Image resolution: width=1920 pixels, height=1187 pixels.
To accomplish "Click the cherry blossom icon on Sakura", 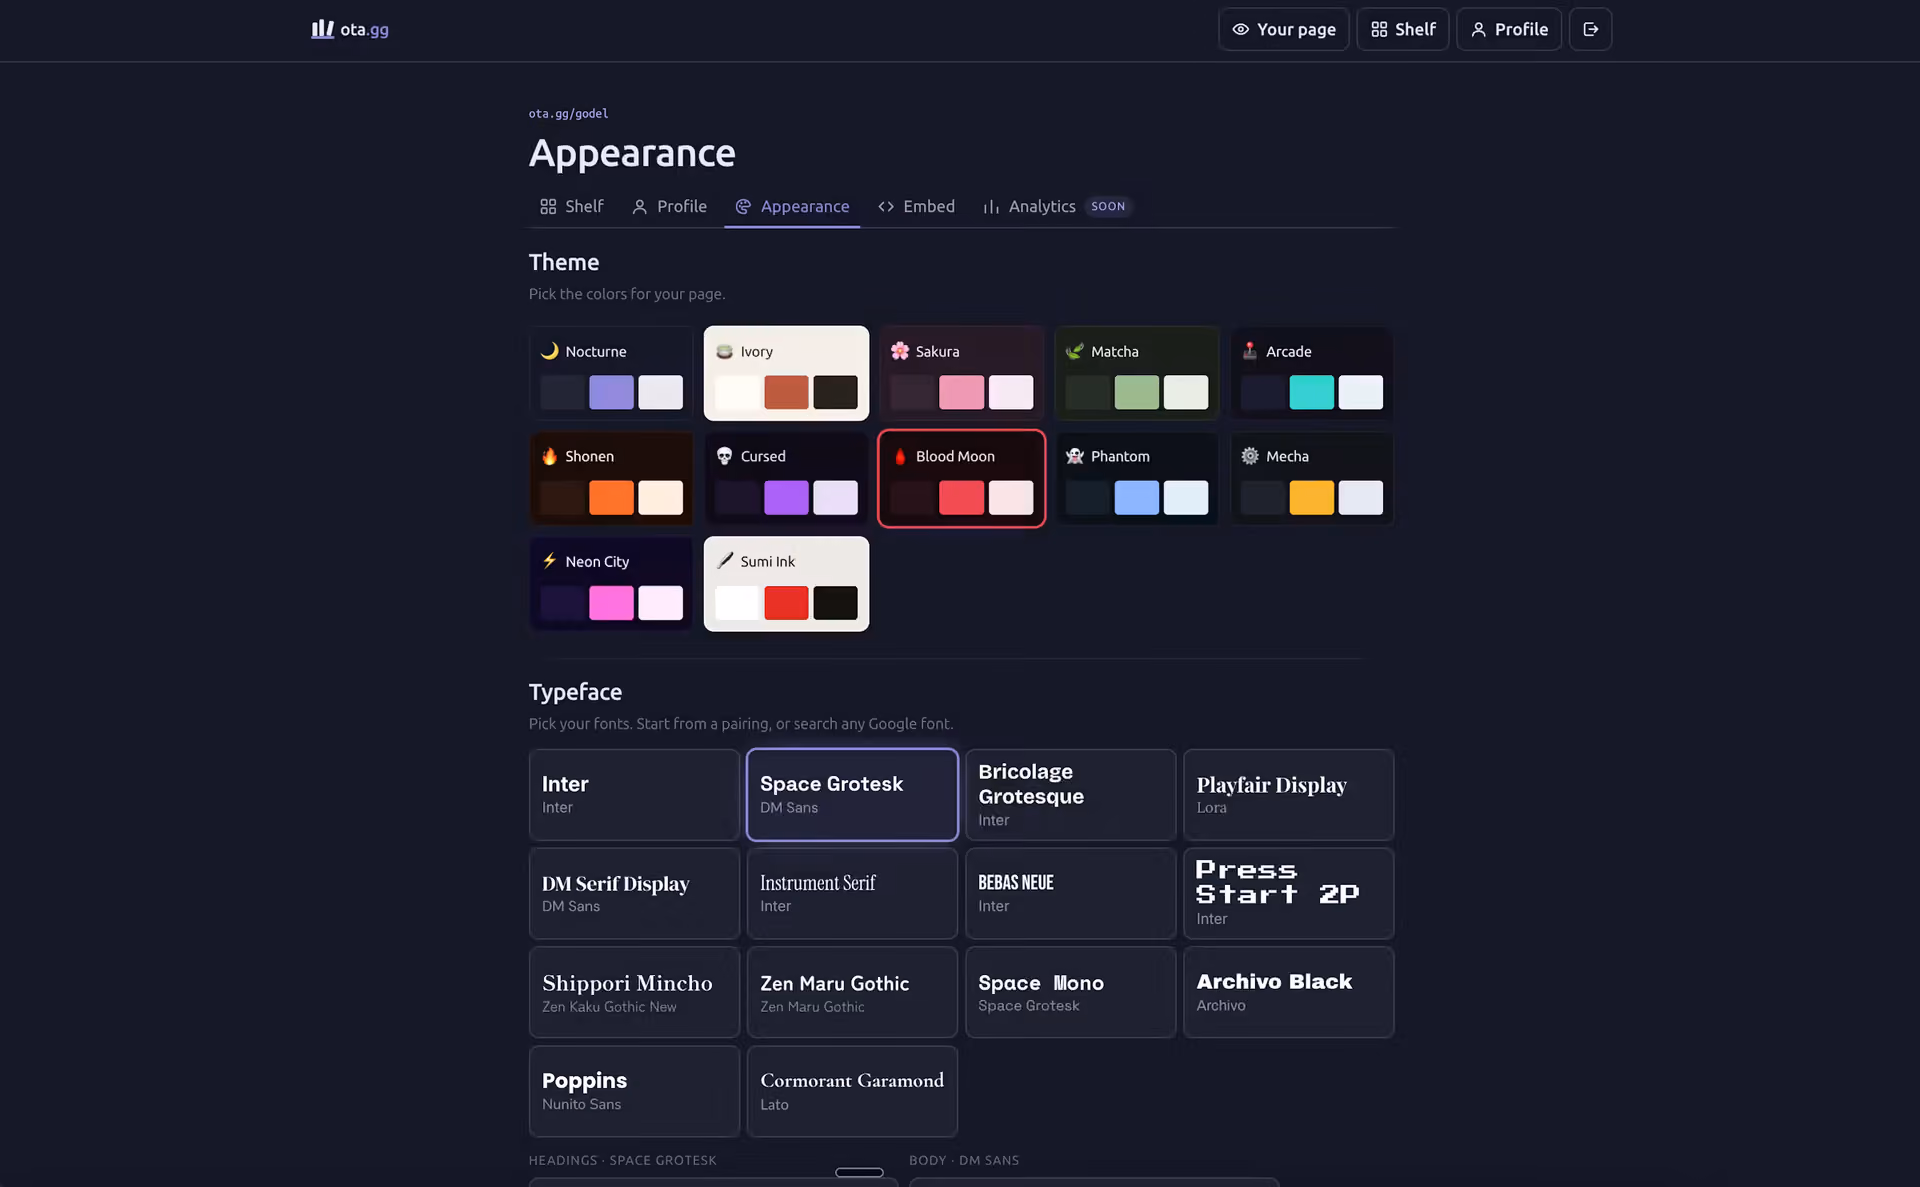I will pyautogui.click(x=900, y=351).
